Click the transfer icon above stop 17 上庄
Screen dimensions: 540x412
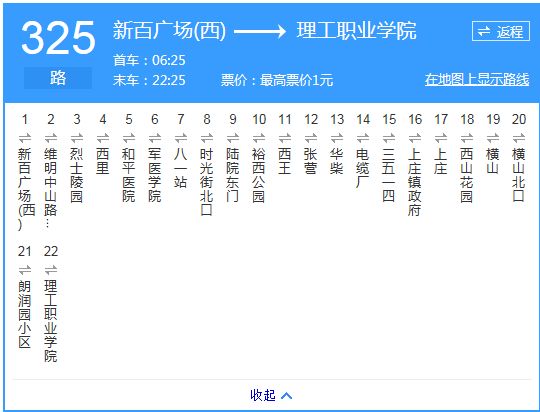(441, 138)
